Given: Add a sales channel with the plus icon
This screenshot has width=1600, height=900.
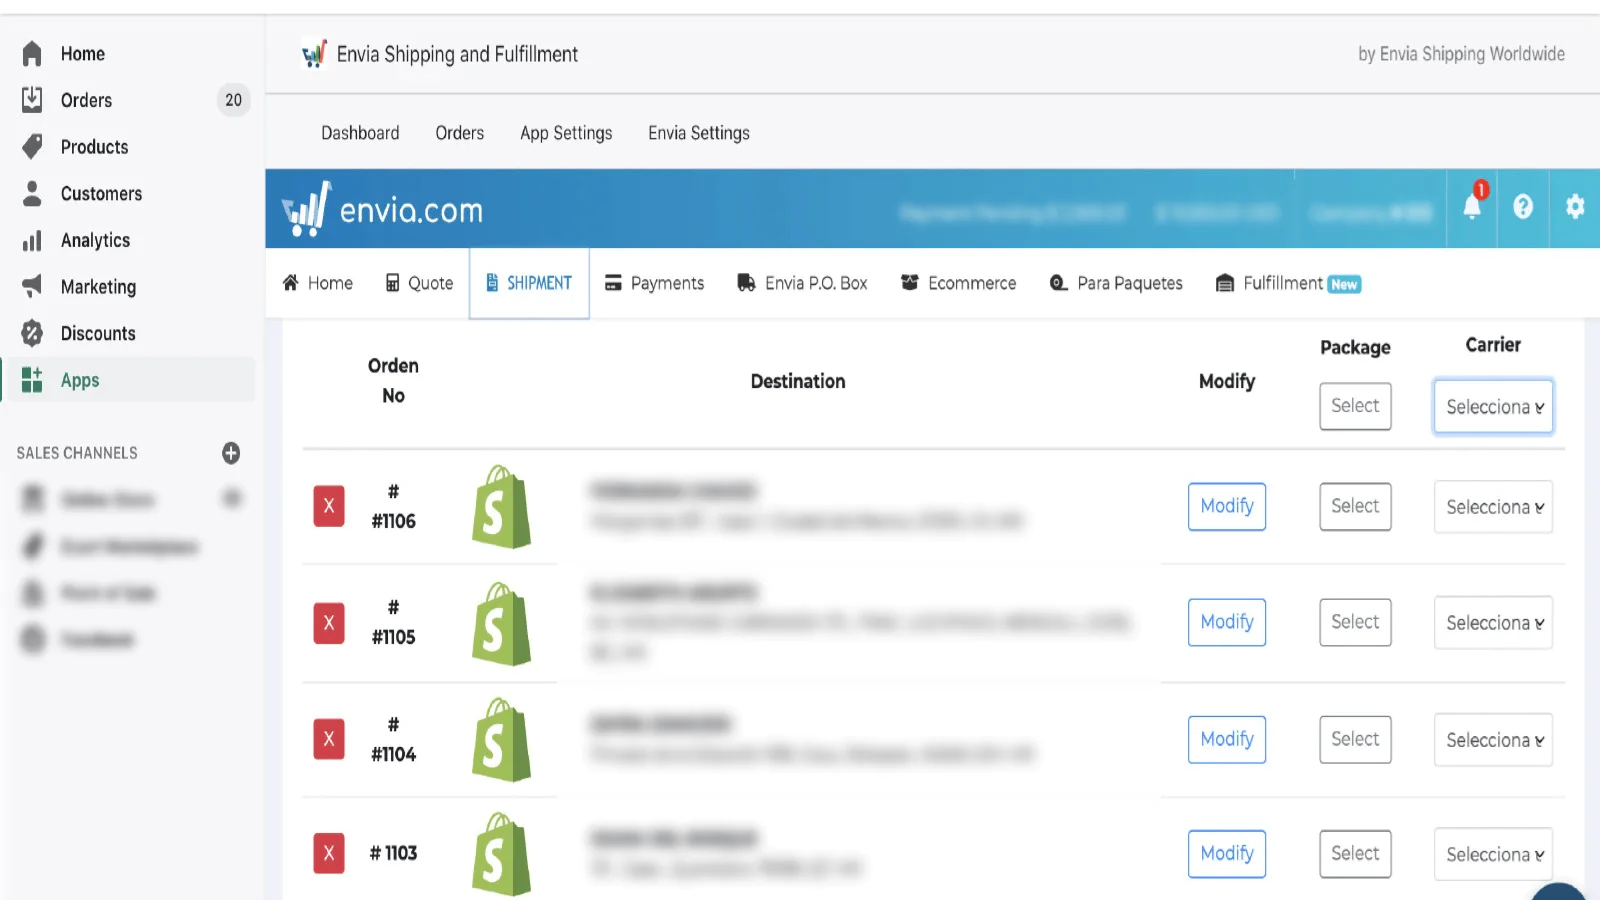Looking at the screenshot, I should [x=231, y=453].
